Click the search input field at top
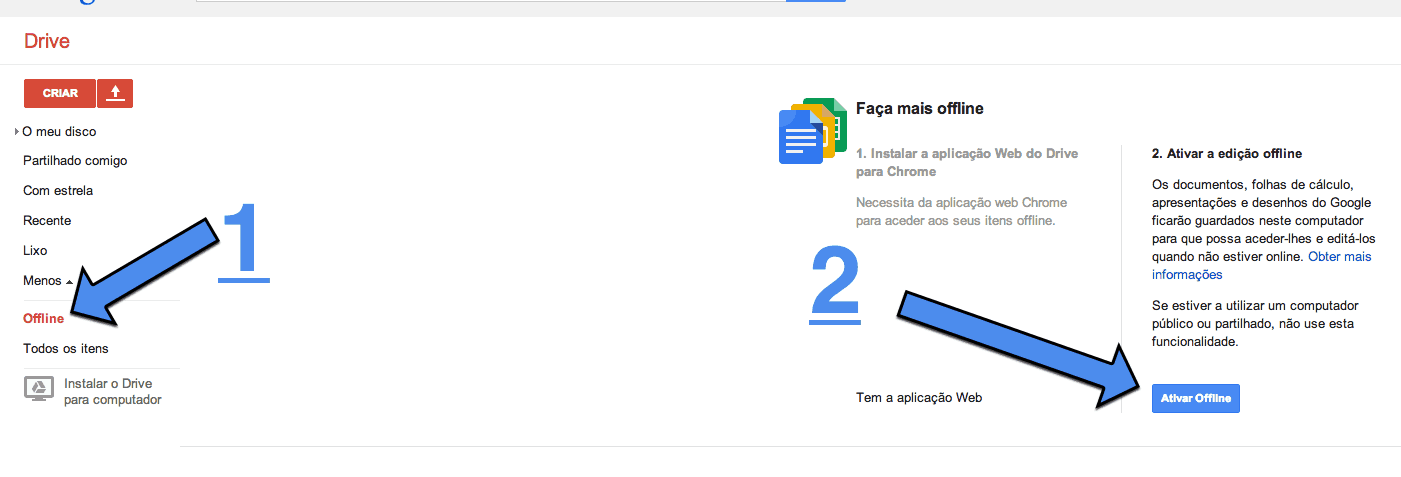1401x477 pixels. pos(490,3)
